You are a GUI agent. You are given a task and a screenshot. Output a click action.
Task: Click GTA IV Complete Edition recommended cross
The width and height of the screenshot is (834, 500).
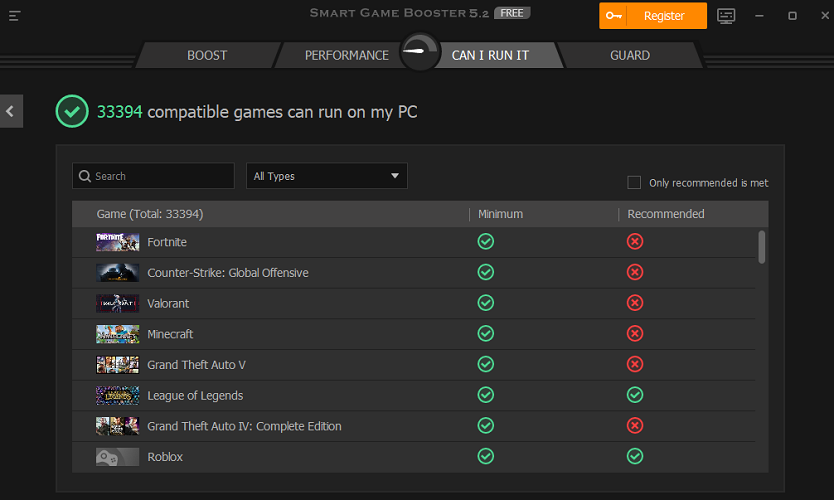coord(635,426)
